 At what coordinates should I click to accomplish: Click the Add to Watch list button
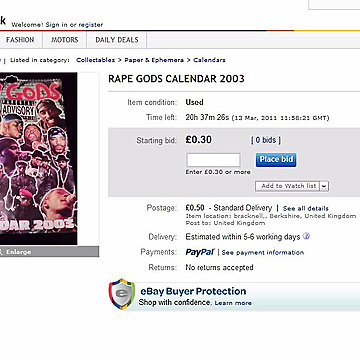pos(288,186)
